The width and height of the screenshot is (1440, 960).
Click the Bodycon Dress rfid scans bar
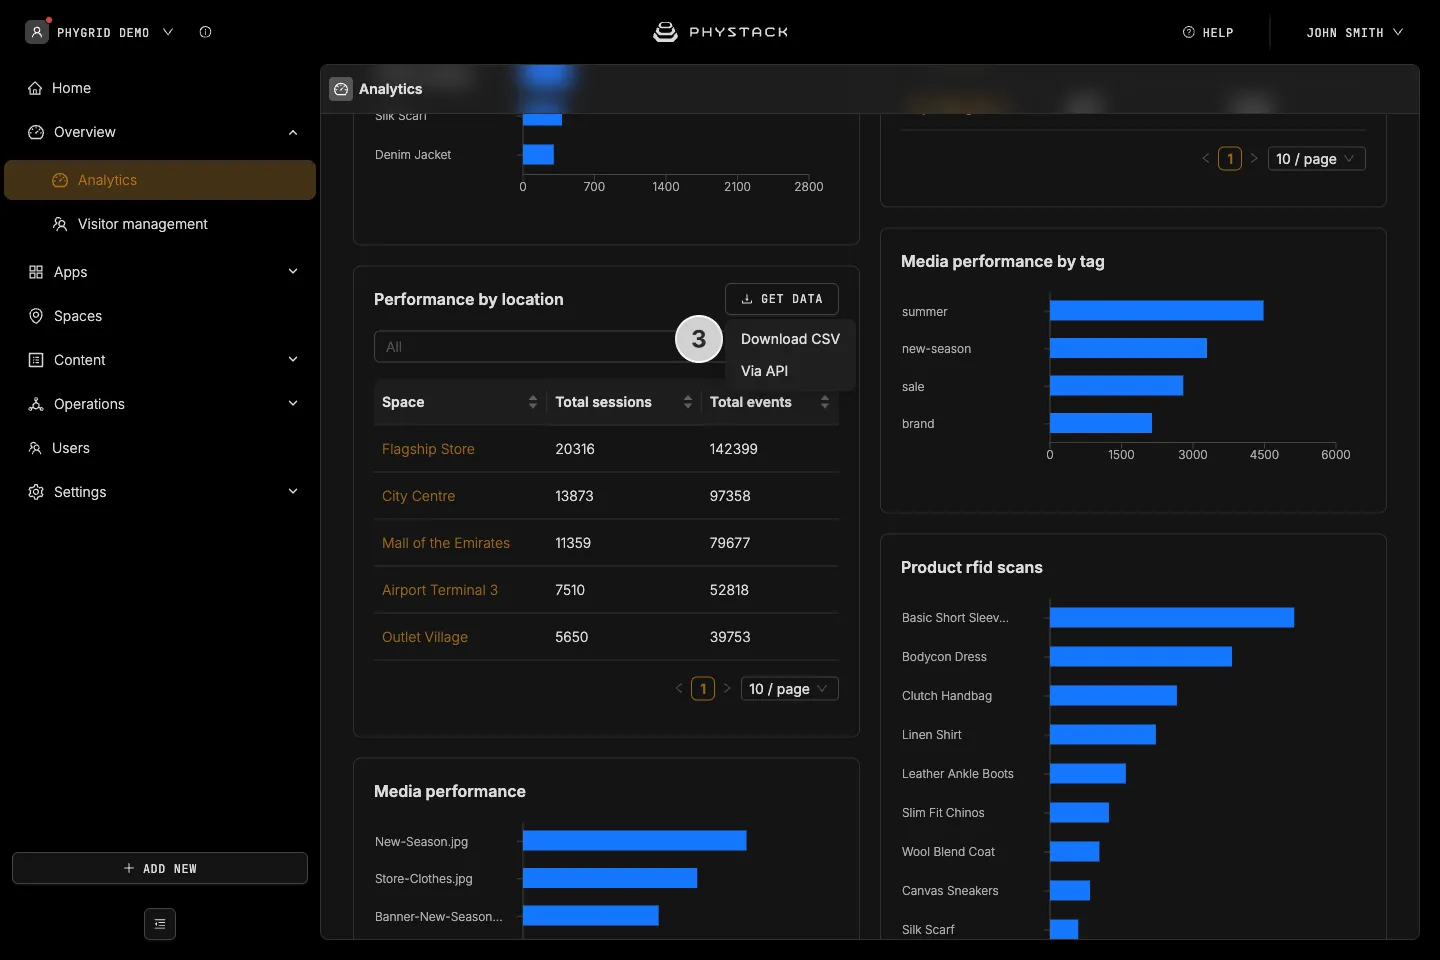1141,656
